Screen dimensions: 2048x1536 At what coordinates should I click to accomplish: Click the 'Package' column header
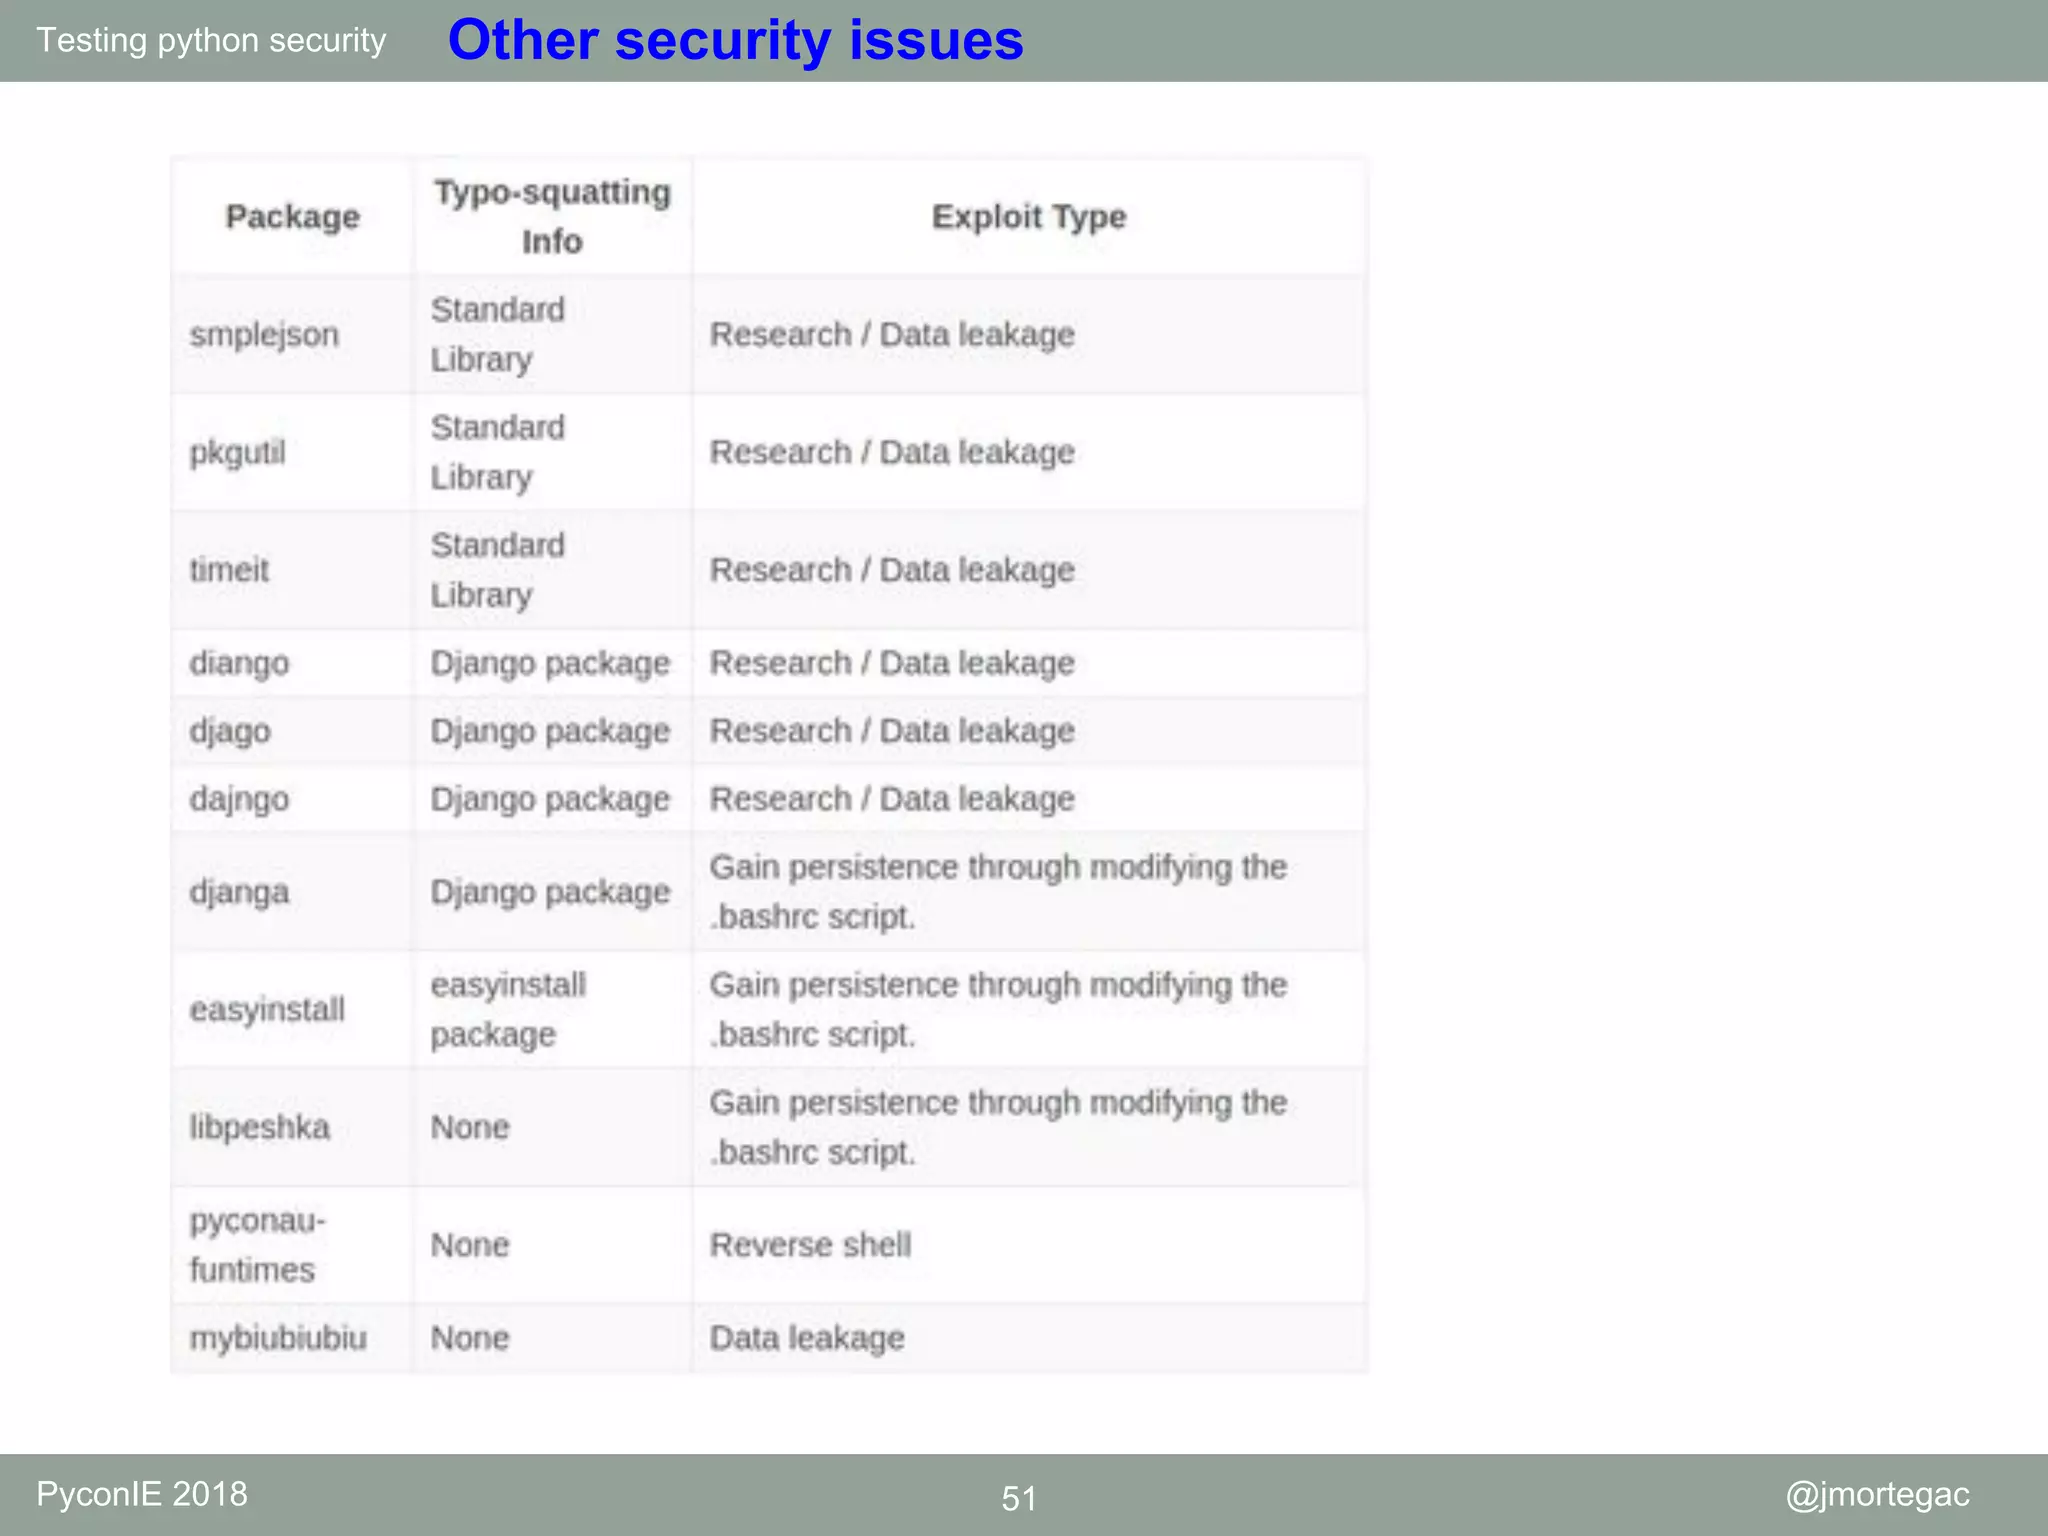[x=293, y=217]
